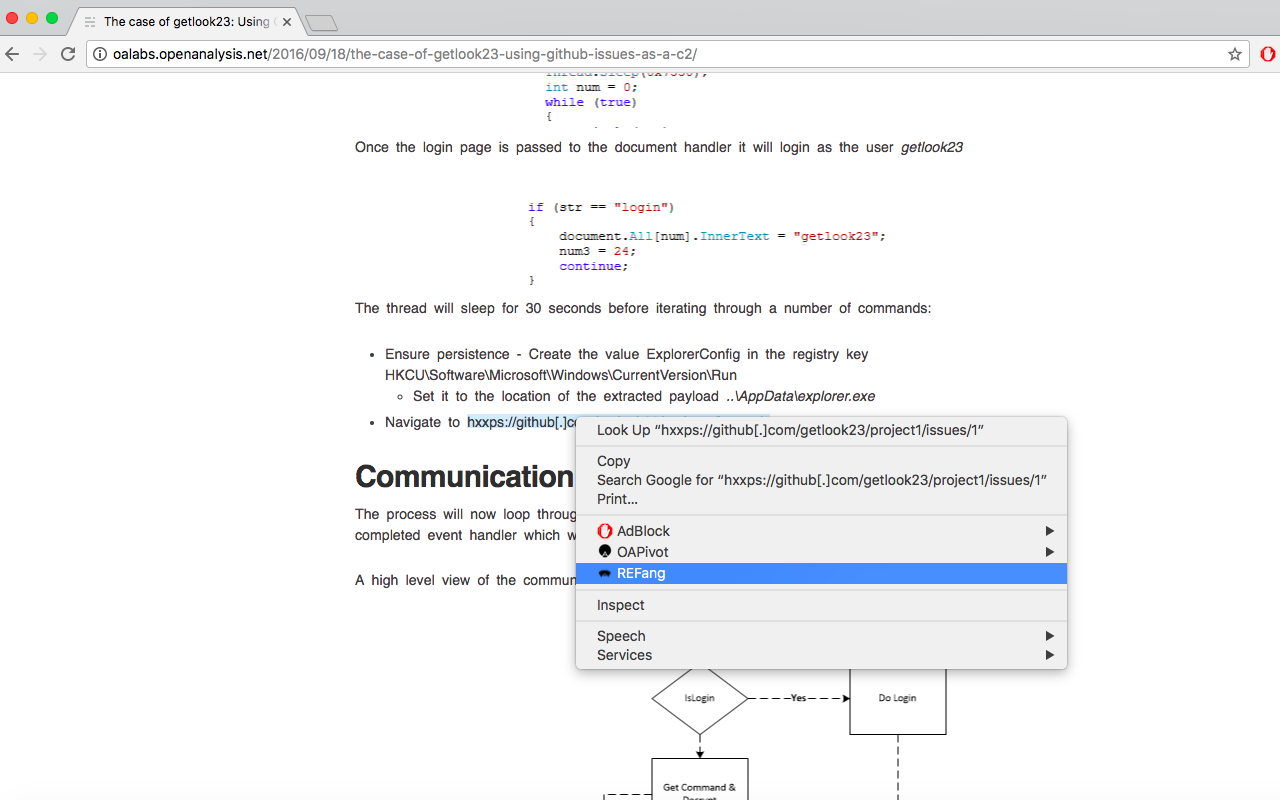The height and width of the screenshot is (800, 1280).
Task: Open a new browser tab
Action: [320, 23]
